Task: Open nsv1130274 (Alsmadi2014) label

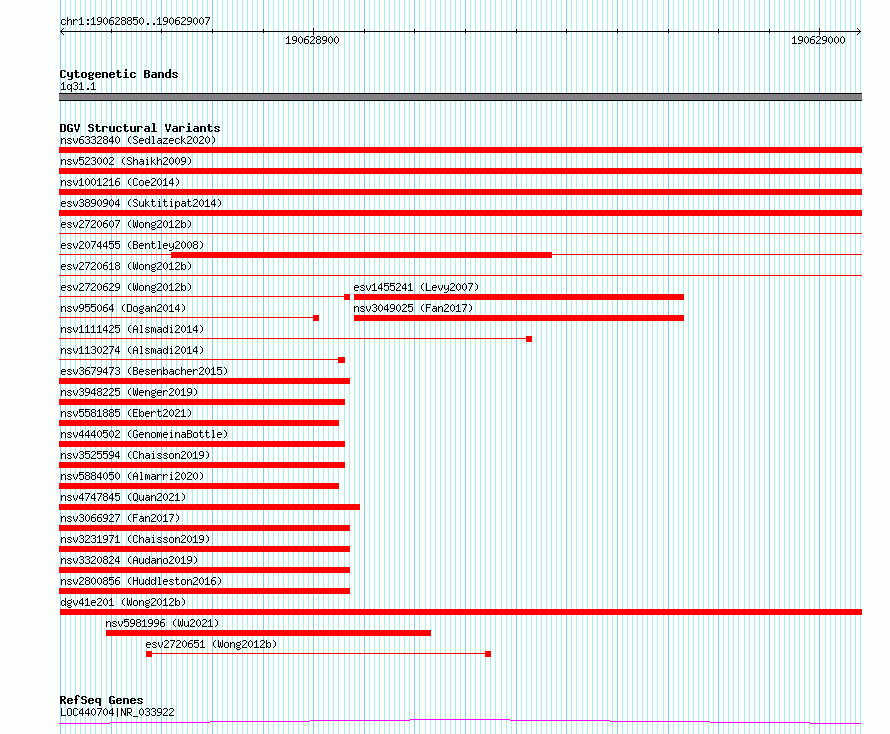Action: pyautogui.click(x=132, y=350)
